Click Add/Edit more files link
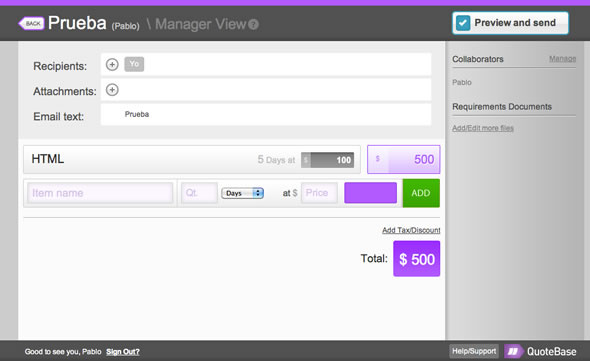This screenshot has height=361, width=590. click(x=483, y=128)
